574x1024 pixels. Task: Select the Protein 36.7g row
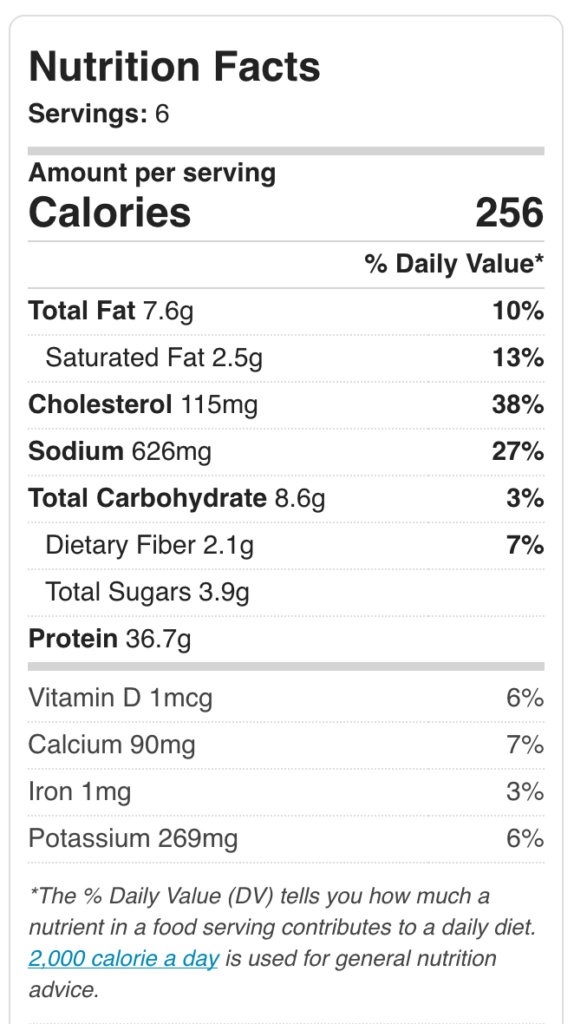click(x=286, y=639)
